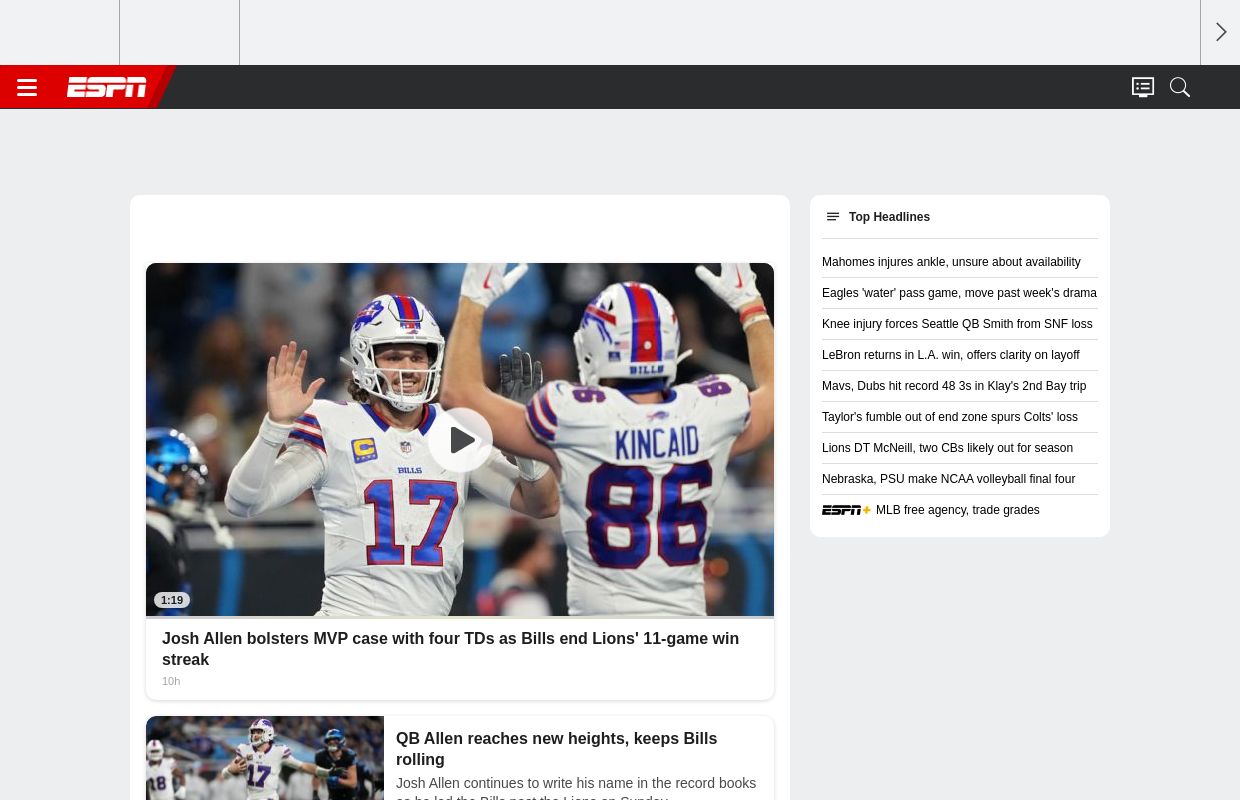The height and width of the screenshot is (800, 1240).
Task: Read "Taylor's fumble out of end zone" headline
Action: point(950,417)
